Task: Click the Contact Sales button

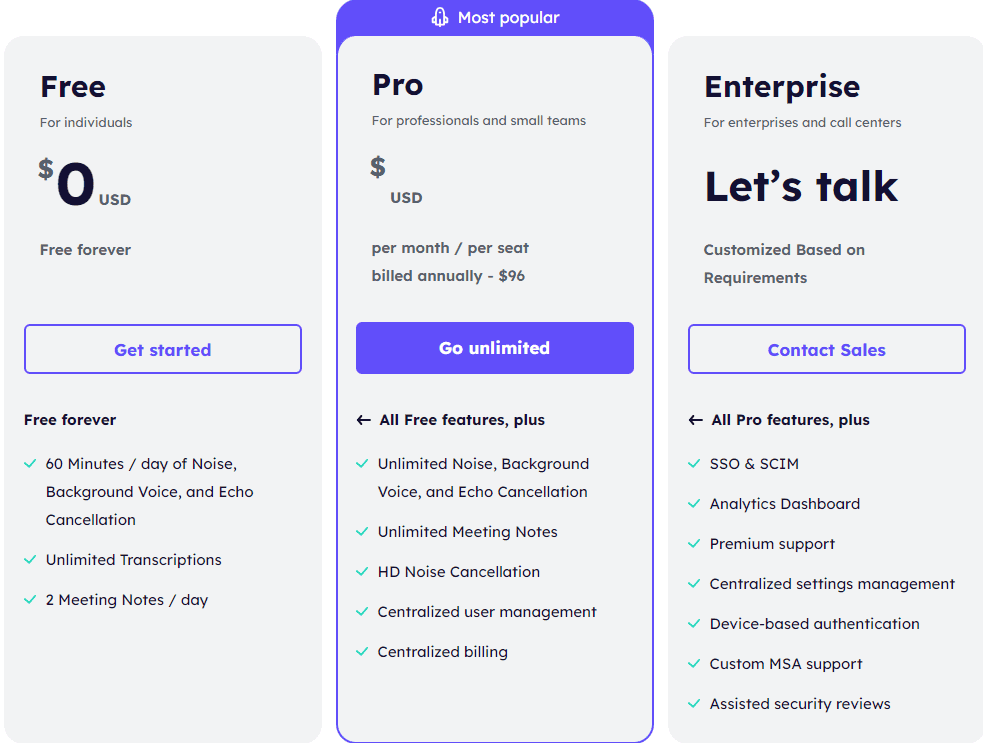Action: [x=827, y=349]
